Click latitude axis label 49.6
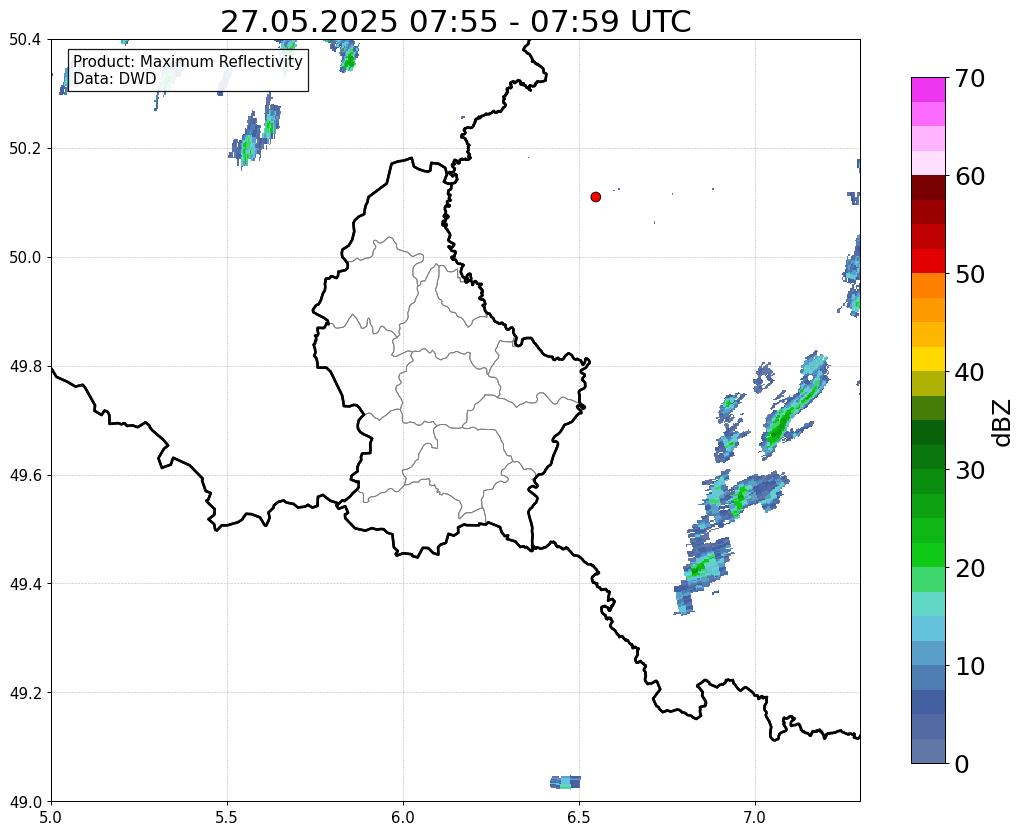 (x=25, y=475)
